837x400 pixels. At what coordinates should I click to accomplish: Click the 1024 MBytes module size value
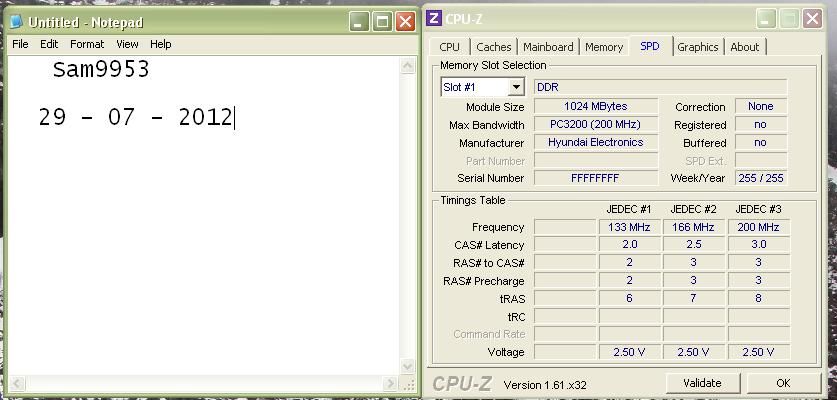pyautogui.click(x=596, y=106)
